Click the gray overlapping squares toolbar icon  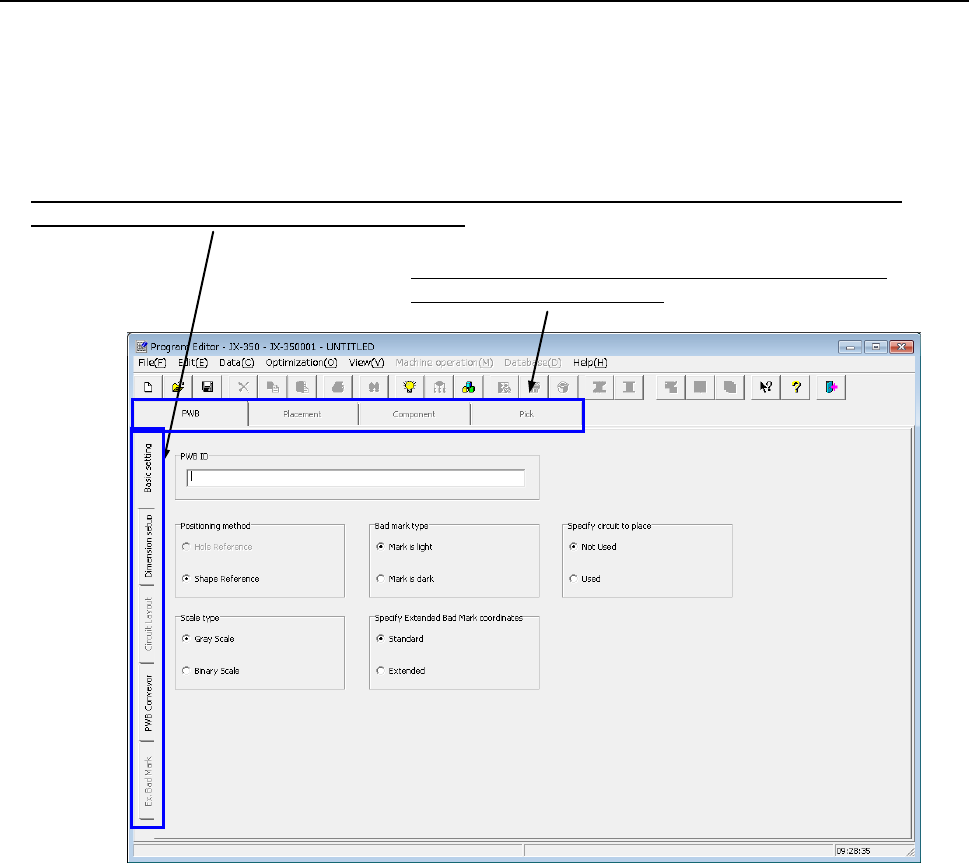730,387
